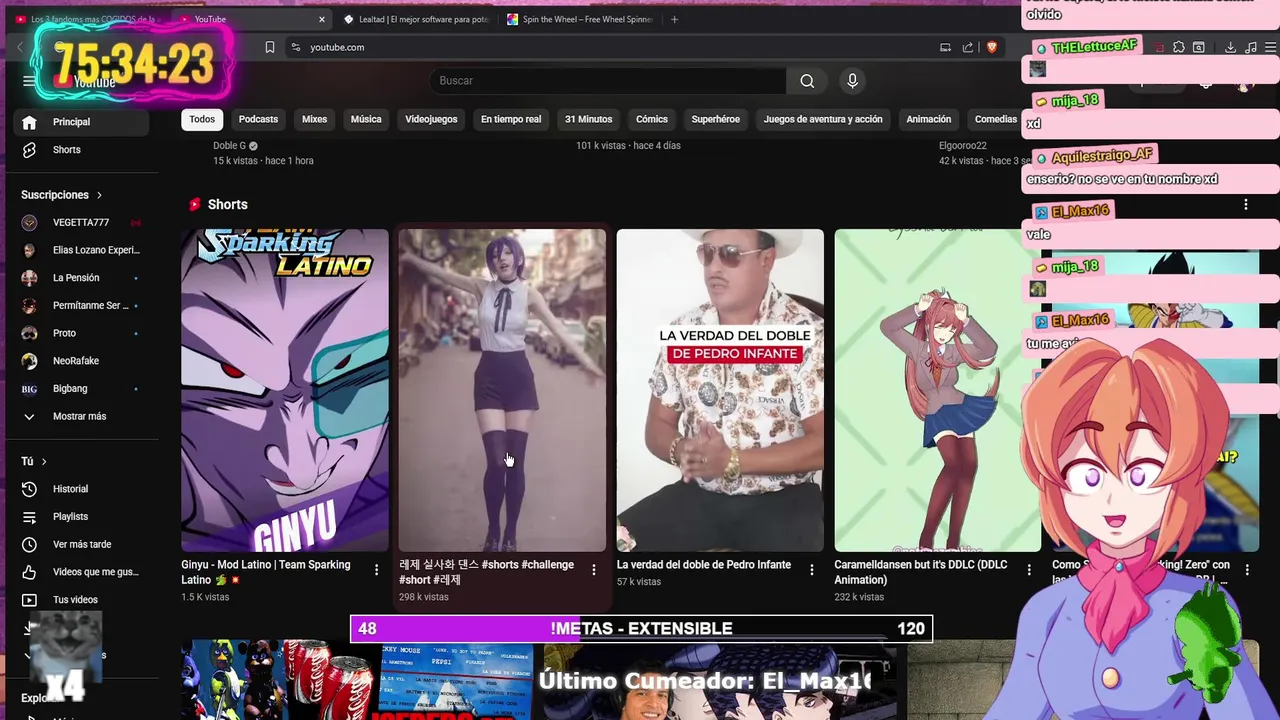The width and height of the screenshot is (1280, 720).
Task: Close the YouTube browser tab
Action: (322, 19)
